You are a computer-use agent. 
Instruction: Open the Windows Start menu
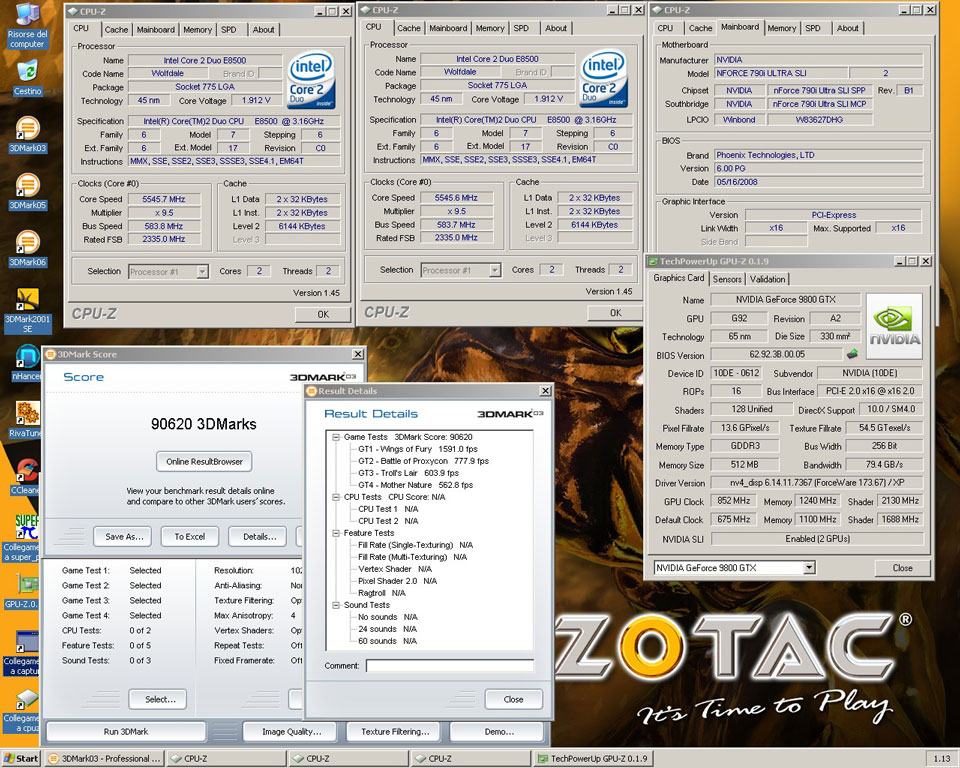[x=20, y=758]
